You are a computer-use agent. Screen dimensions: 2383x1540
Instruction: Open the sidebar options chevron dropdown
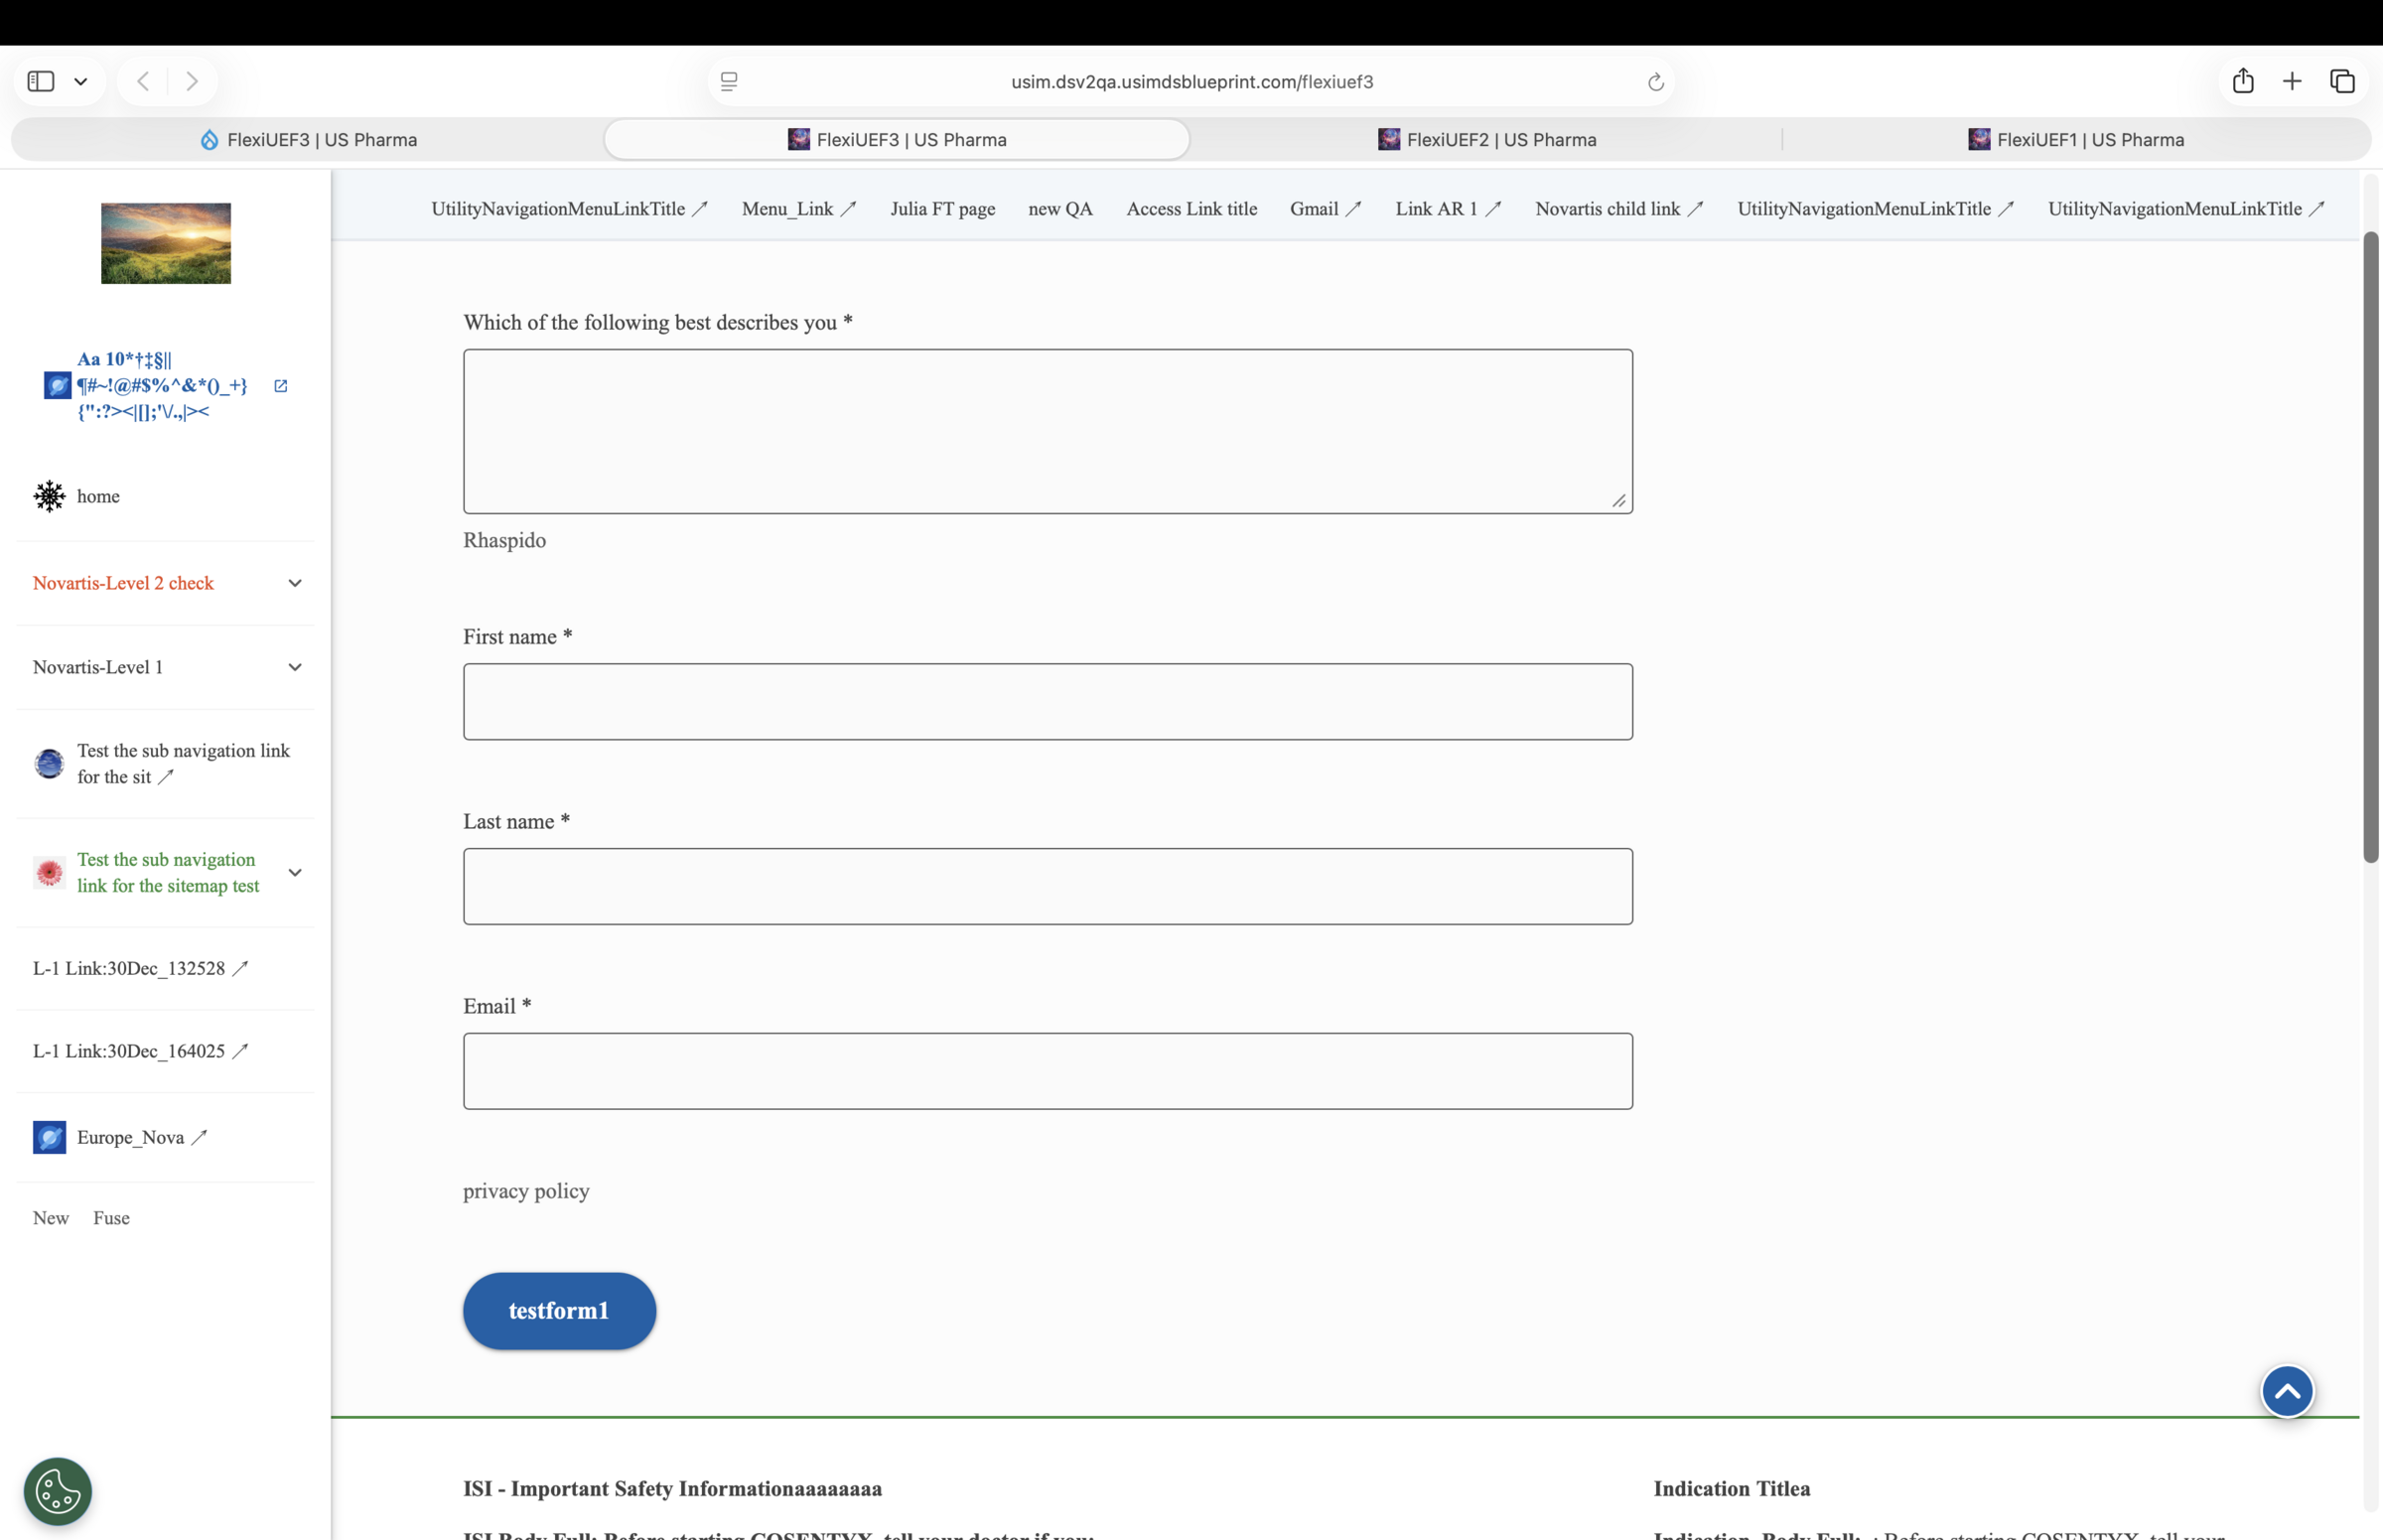tap(81, 82)
